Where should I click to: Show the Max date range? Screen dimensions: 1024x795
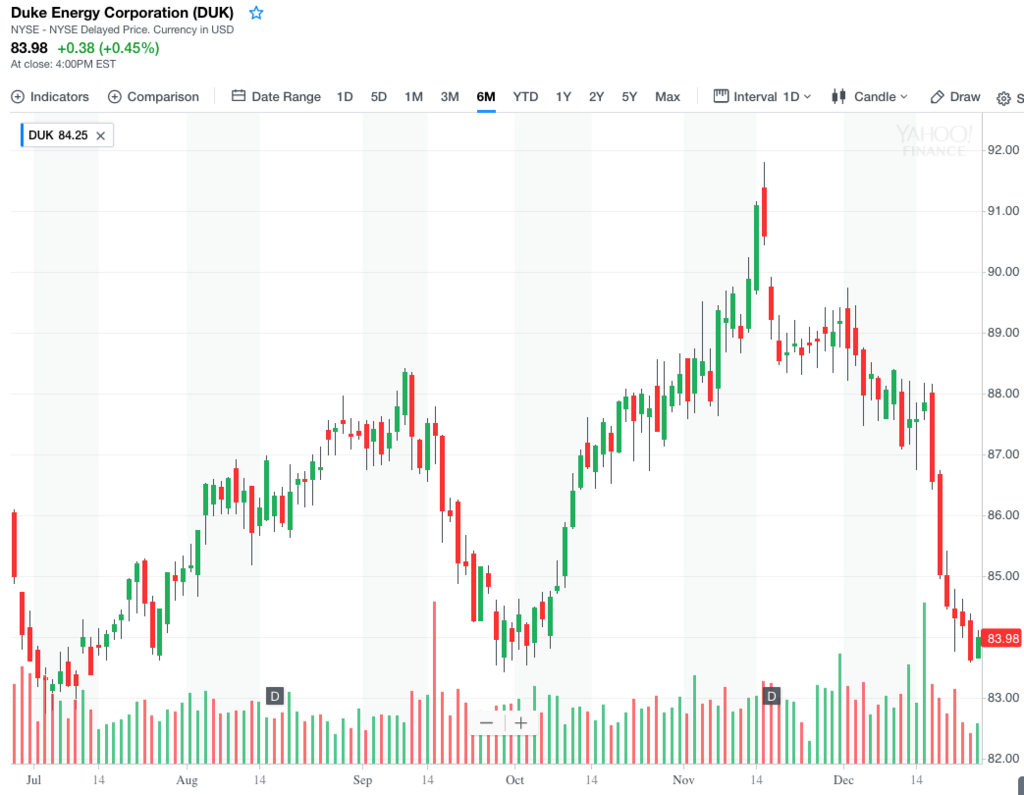click(667, 97)
